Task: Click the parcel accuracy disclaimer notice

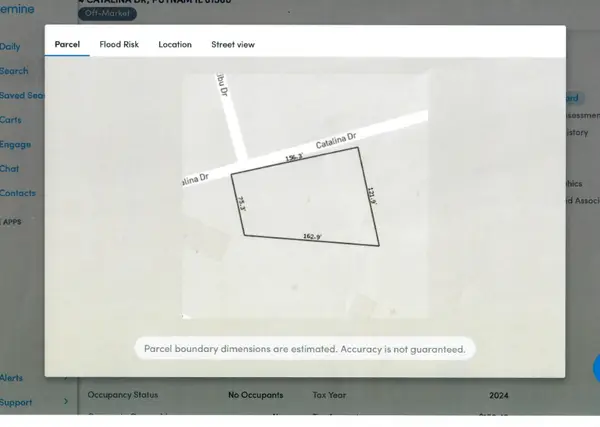Action: coord(305,349)
